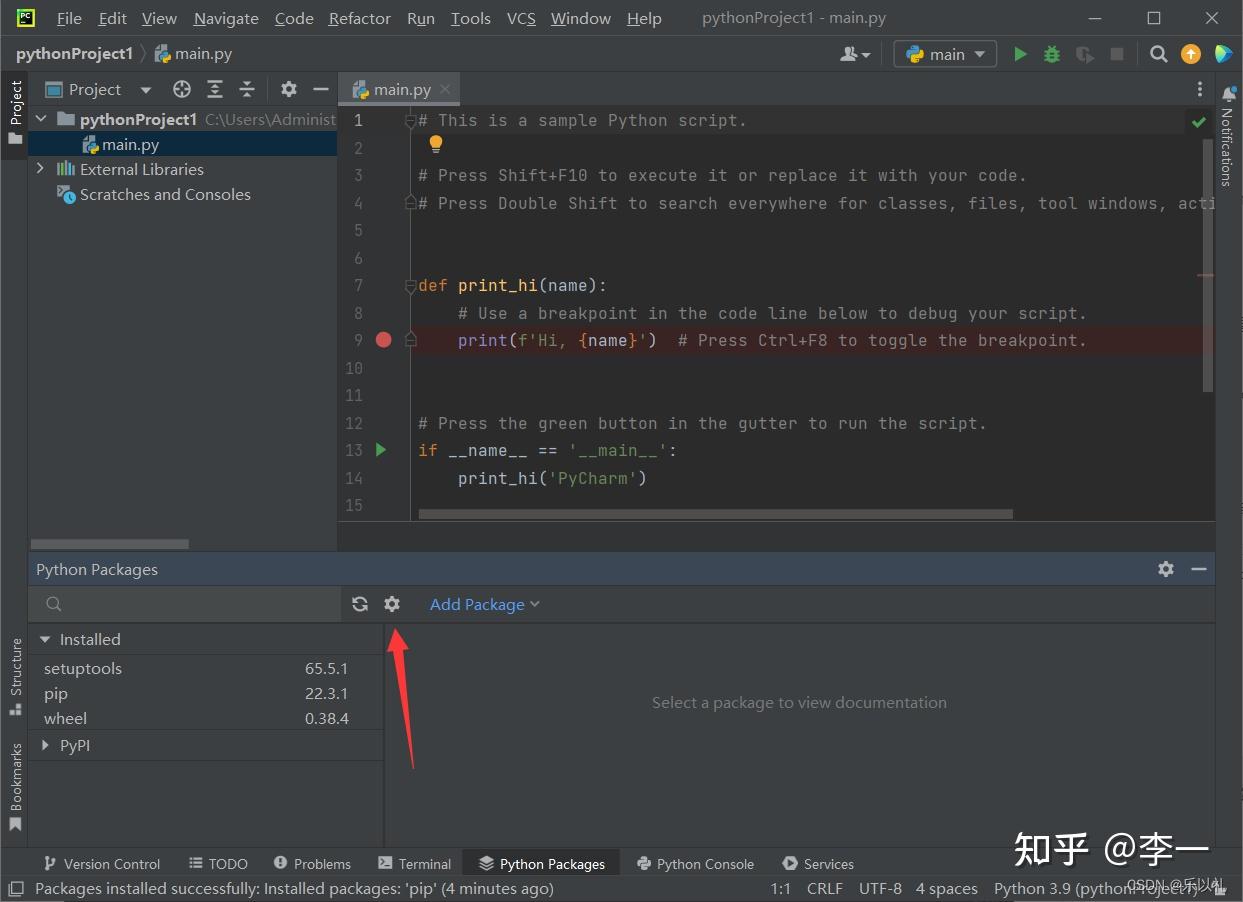Start debugging with the bug icon
The image size is (1243, 902).
(x=1052, y=54)
